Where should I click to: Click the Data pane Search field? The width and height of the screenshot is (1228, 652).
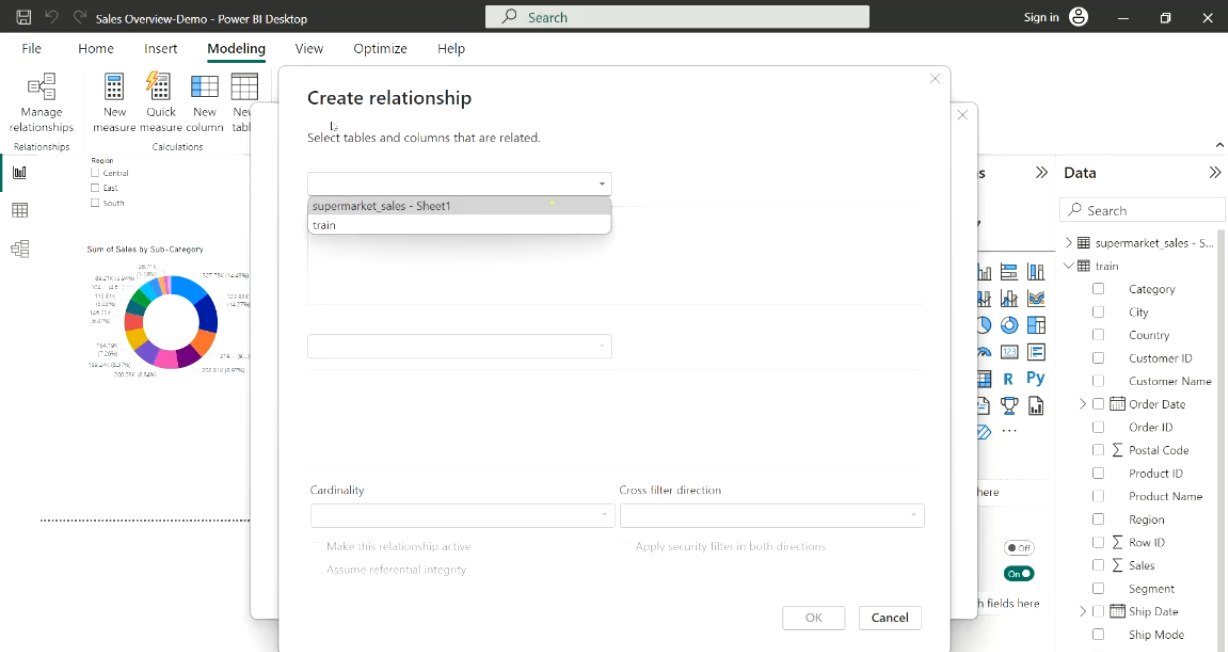pyautogui.click(x=1142, y=210)
